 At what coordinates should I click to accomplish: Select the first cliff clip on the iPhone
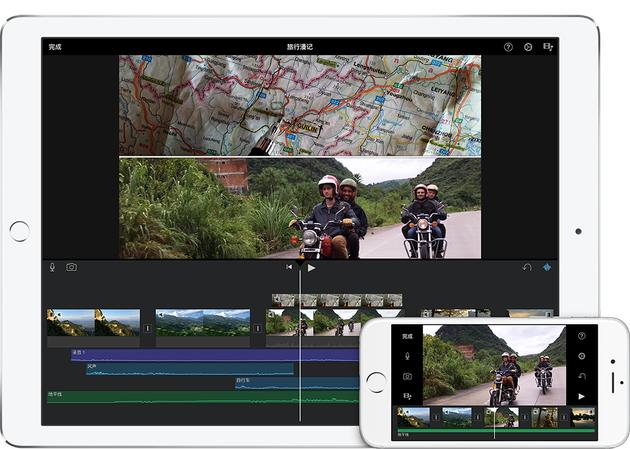[x=413, y=418]
